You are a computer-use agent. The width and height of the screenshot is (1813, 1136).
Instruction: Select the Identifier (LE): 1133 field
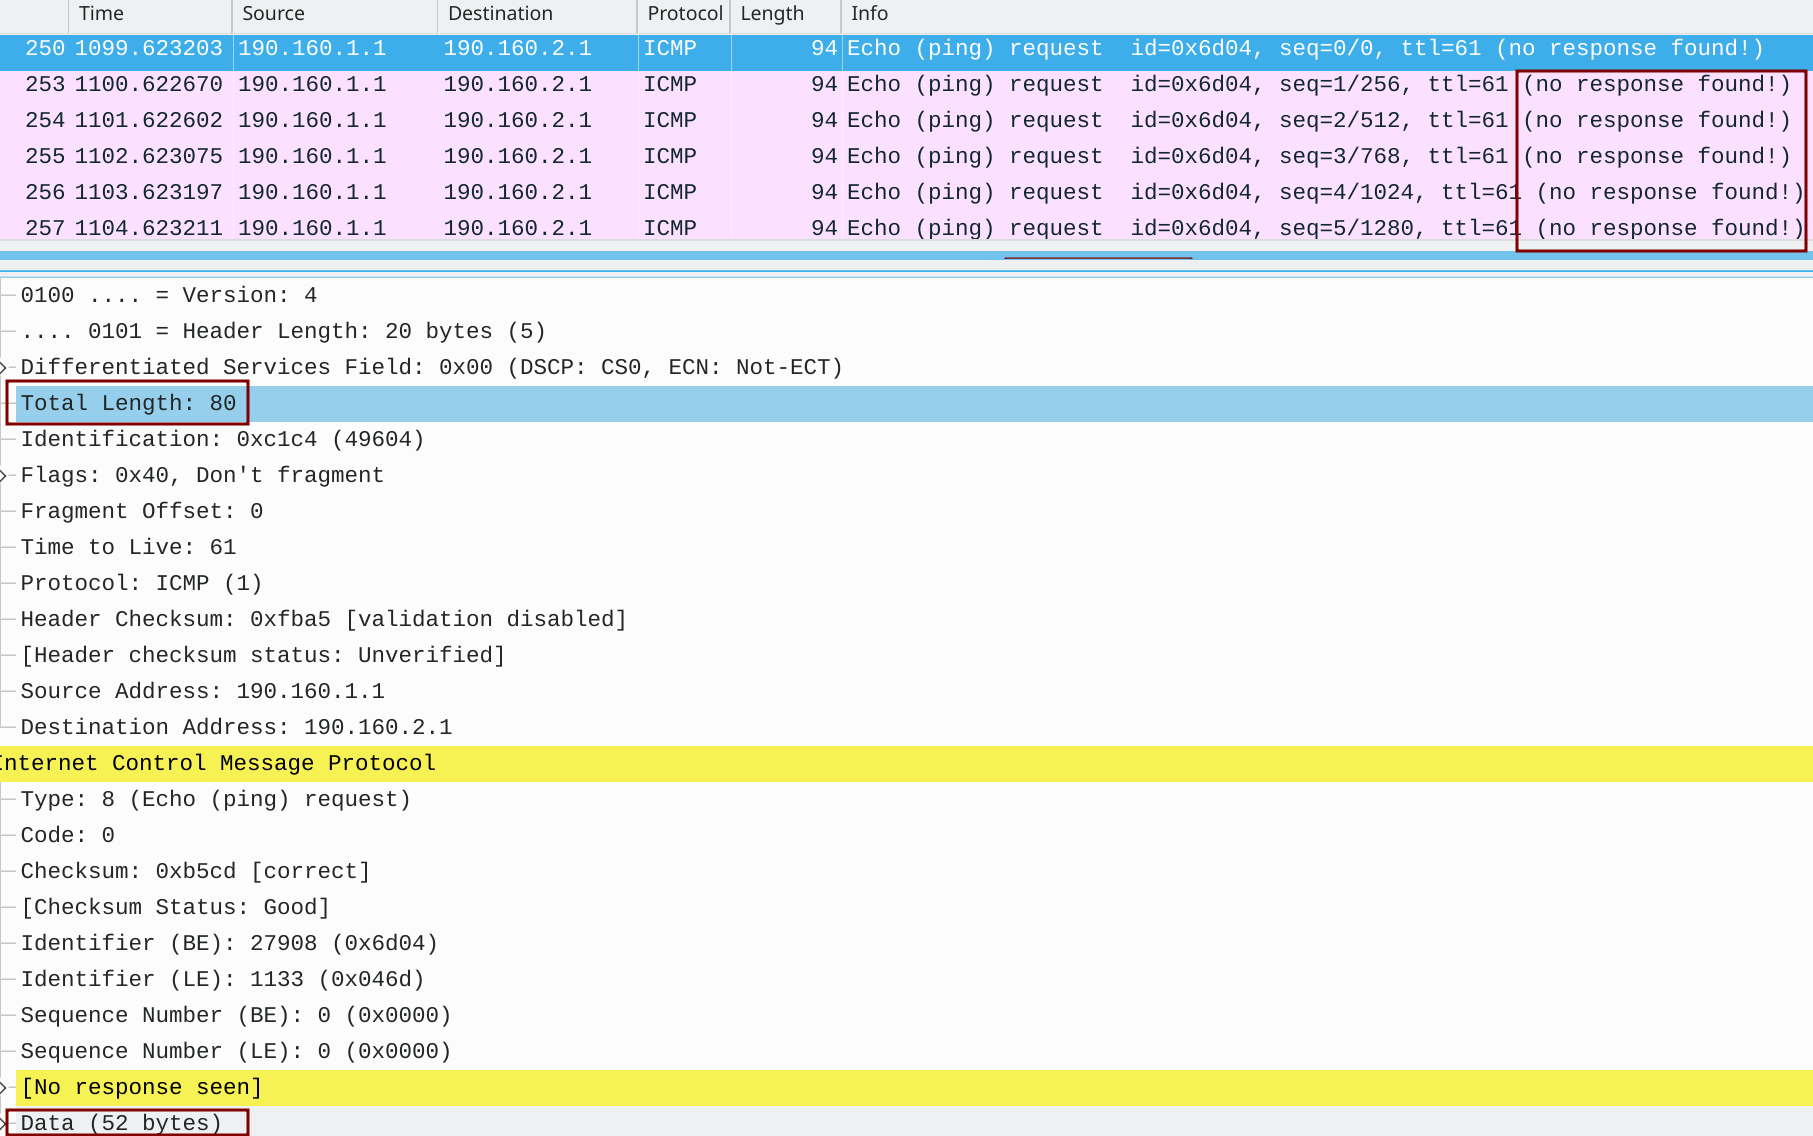click(x=221, y=979)
